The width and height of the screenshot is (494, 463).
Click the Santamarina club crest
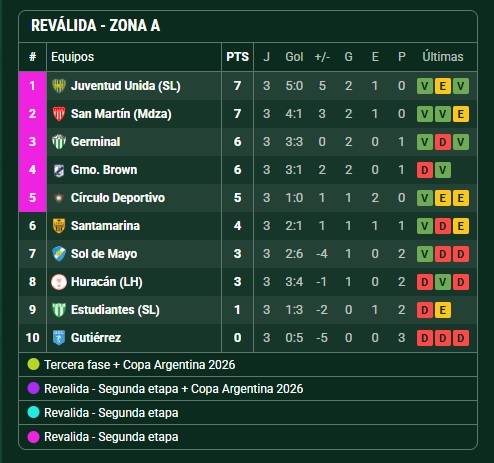coord(59,226)
